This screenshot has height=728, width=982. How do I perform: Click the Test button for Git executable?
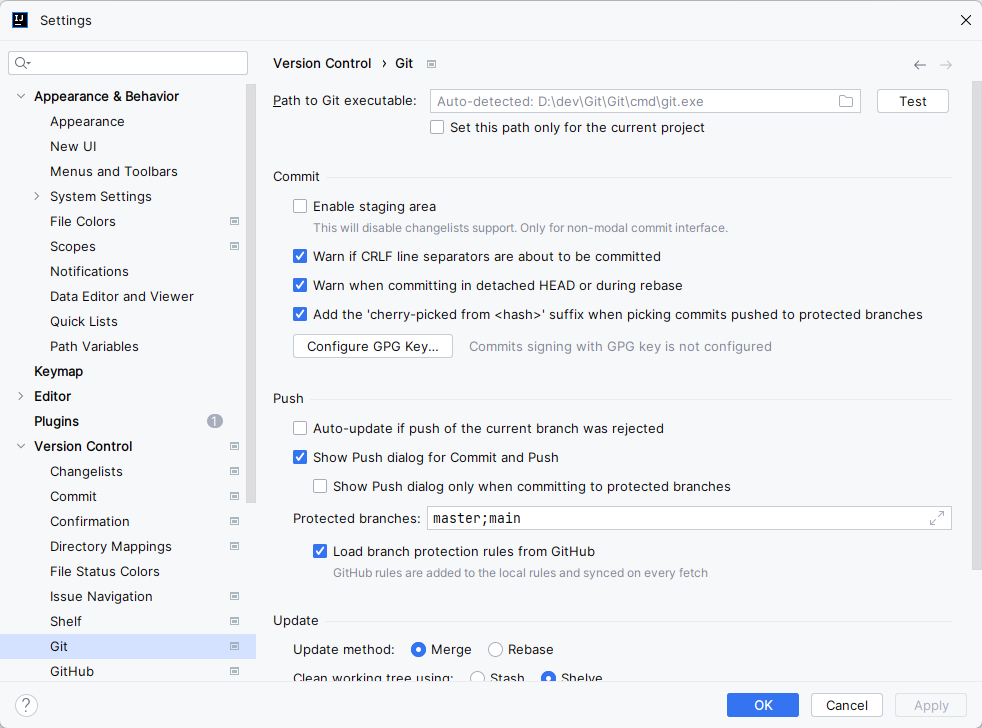912,101
